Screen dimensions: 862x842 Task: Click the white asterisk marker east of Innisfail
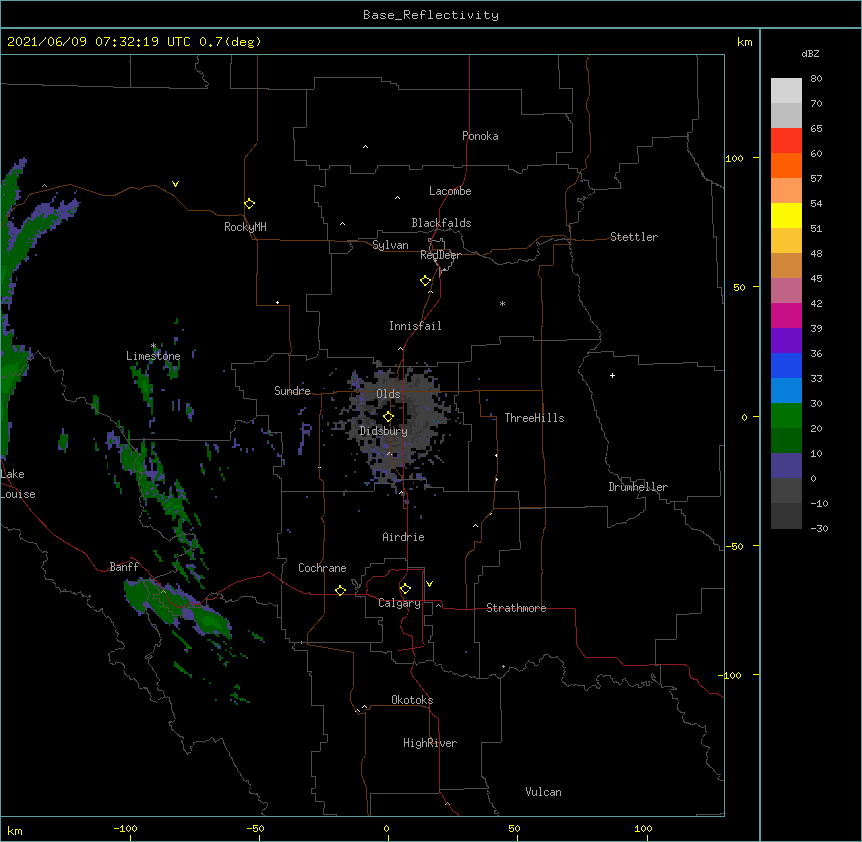click(x=502, y=303)
